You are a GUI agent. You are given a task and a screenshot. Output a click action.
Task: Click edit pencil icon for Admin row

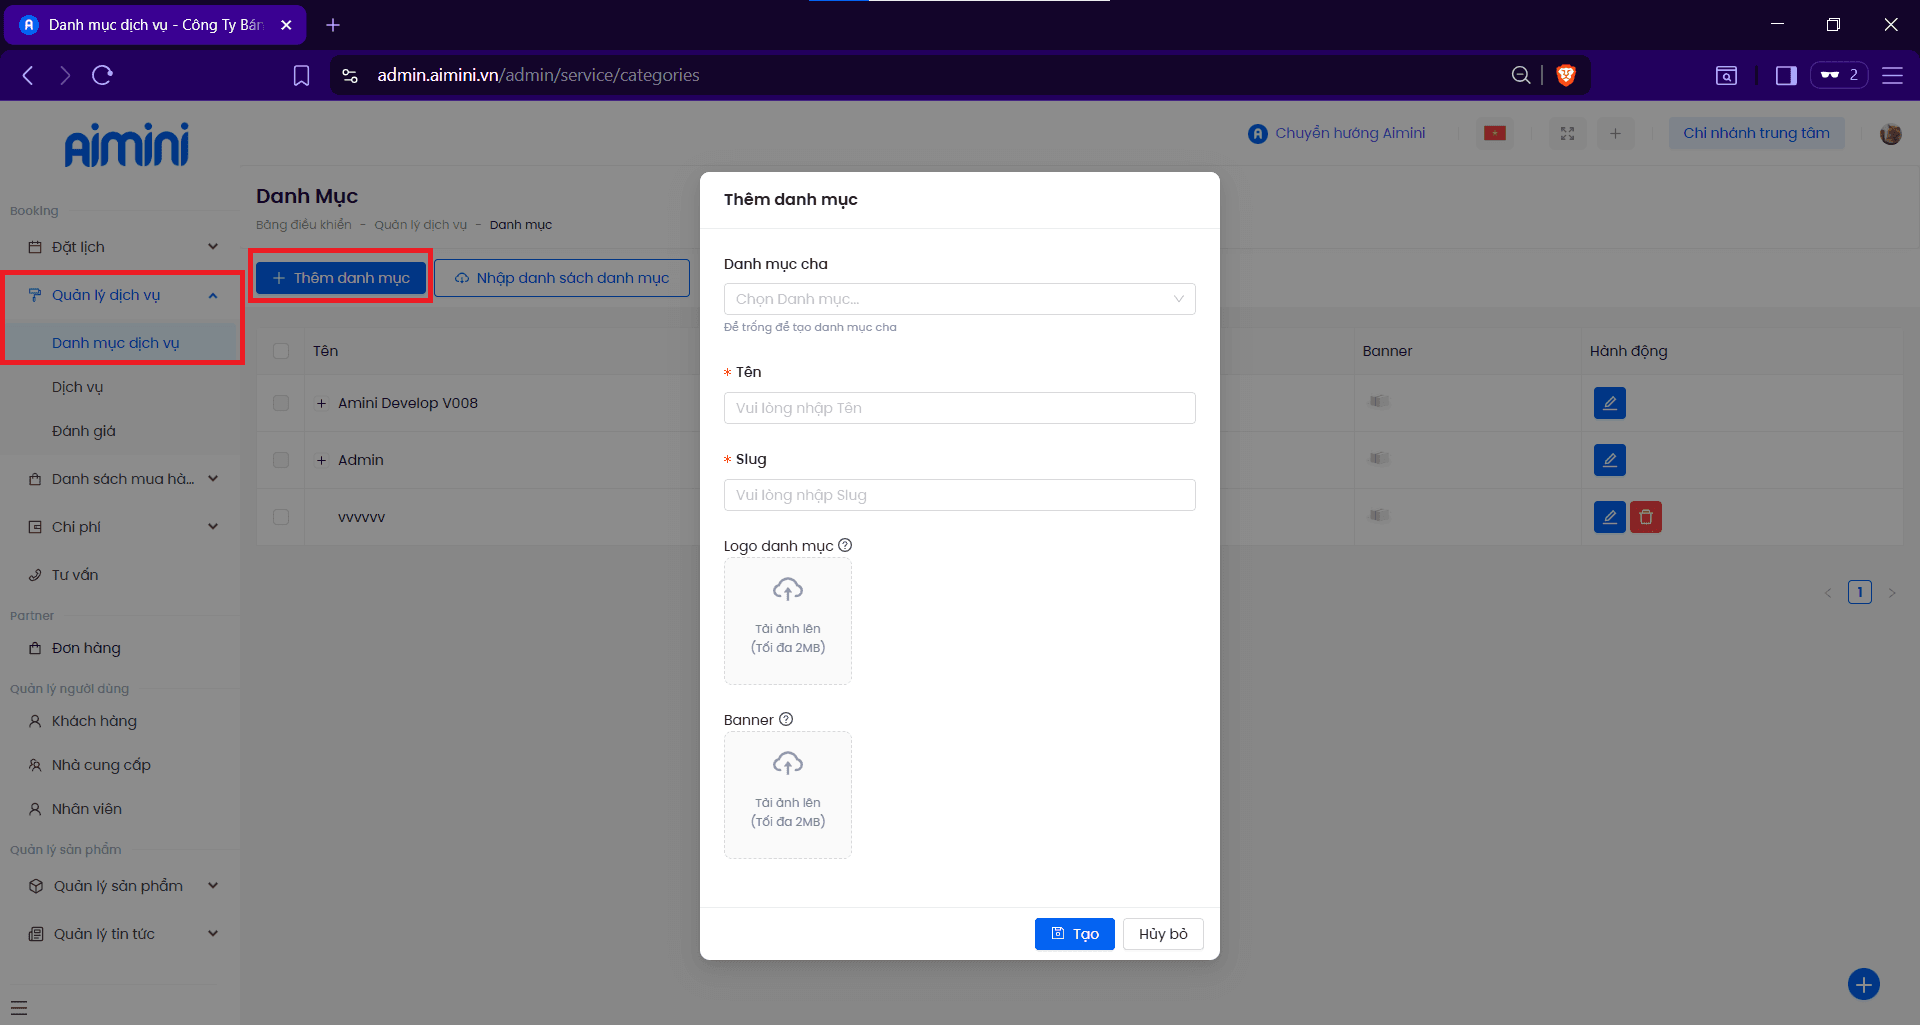click(x=1609, y=460)
